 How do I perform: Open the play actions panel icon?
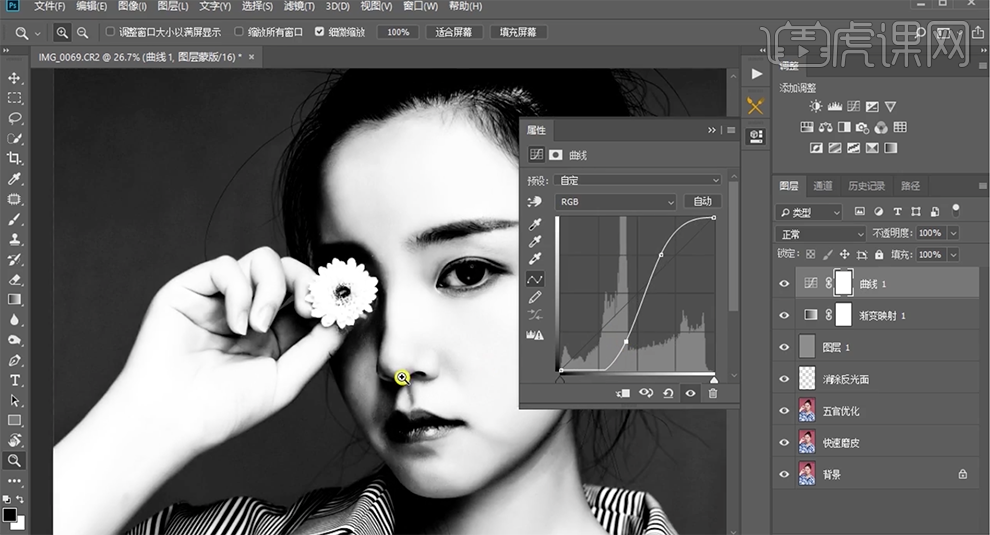(756, 74)
